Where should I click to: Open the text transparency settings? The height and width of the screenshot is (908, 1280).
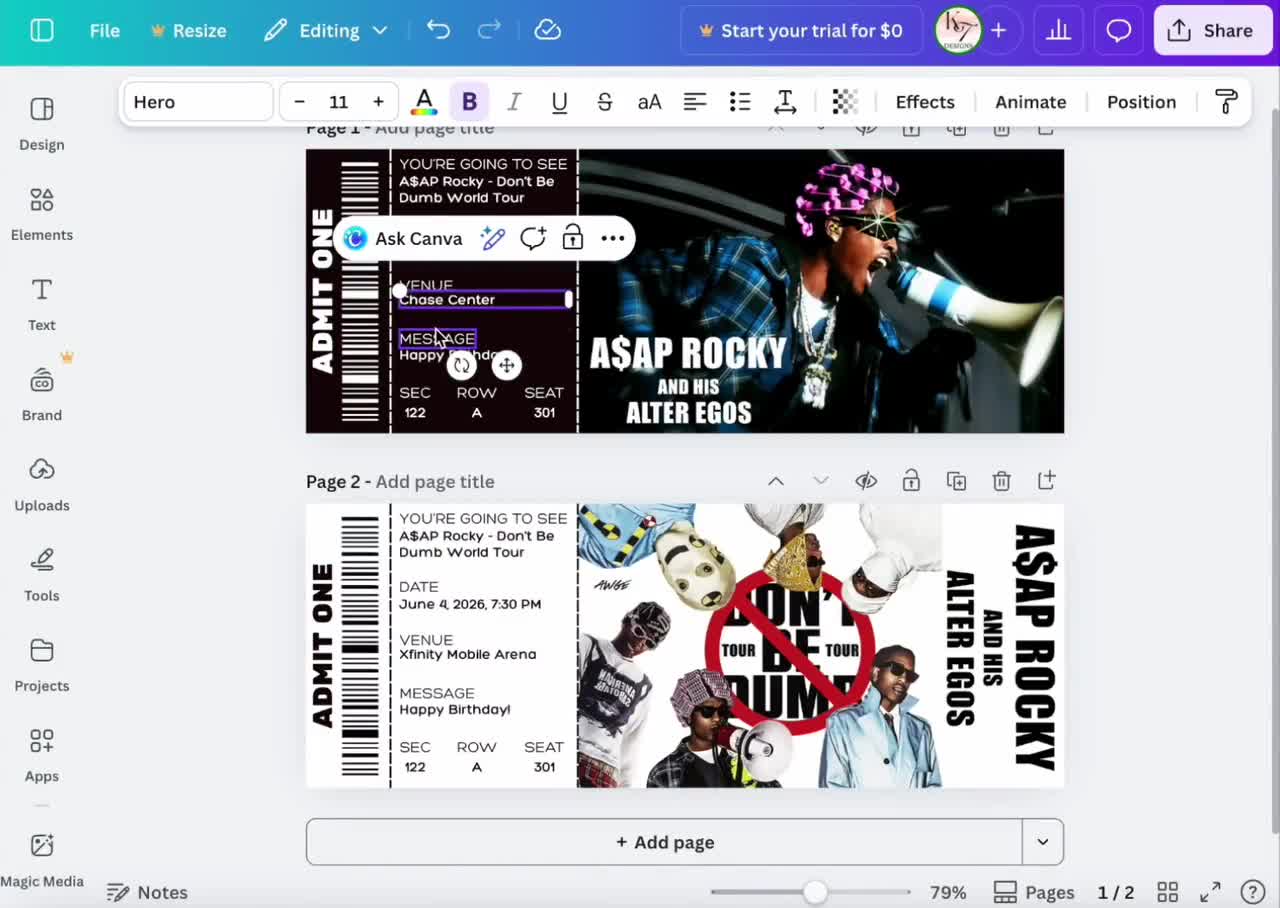coord(845,101)
